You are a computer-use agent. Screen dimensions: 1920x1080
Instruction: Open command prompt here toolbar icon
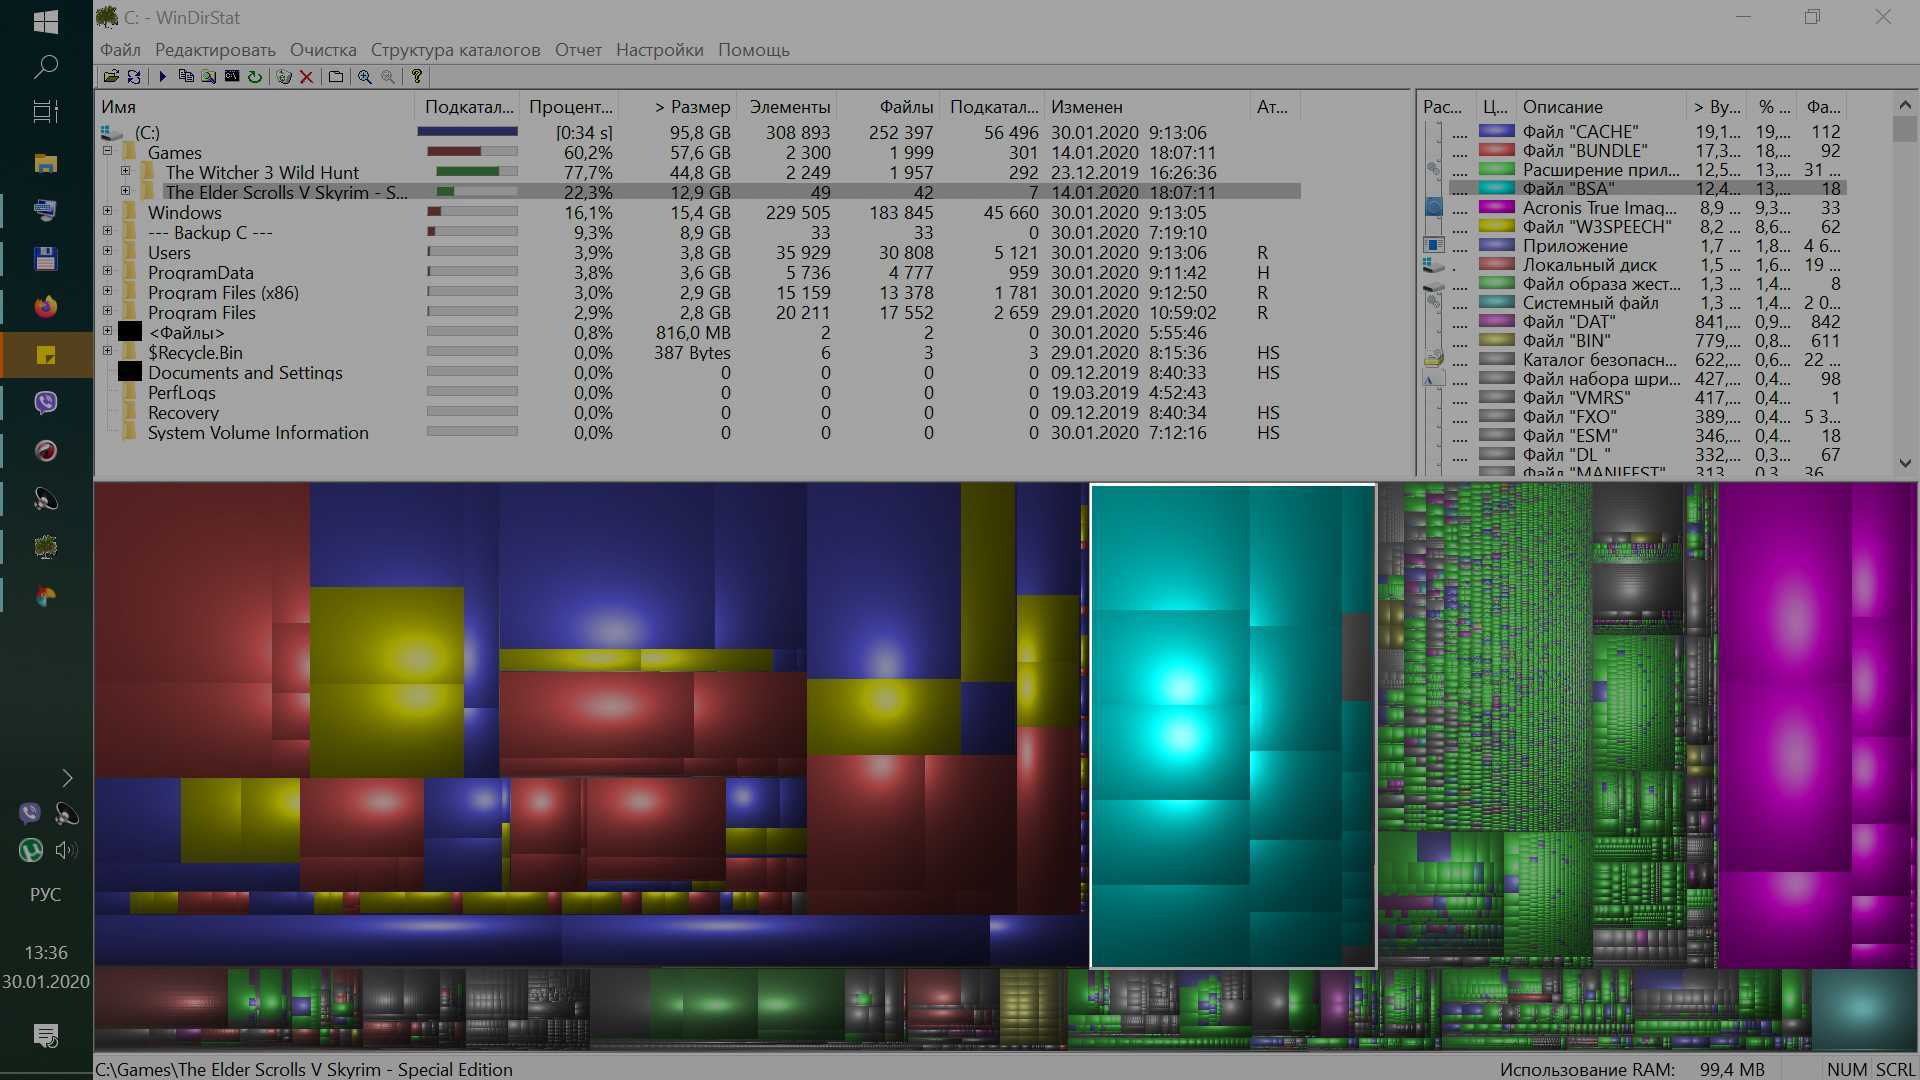[232, 76]
